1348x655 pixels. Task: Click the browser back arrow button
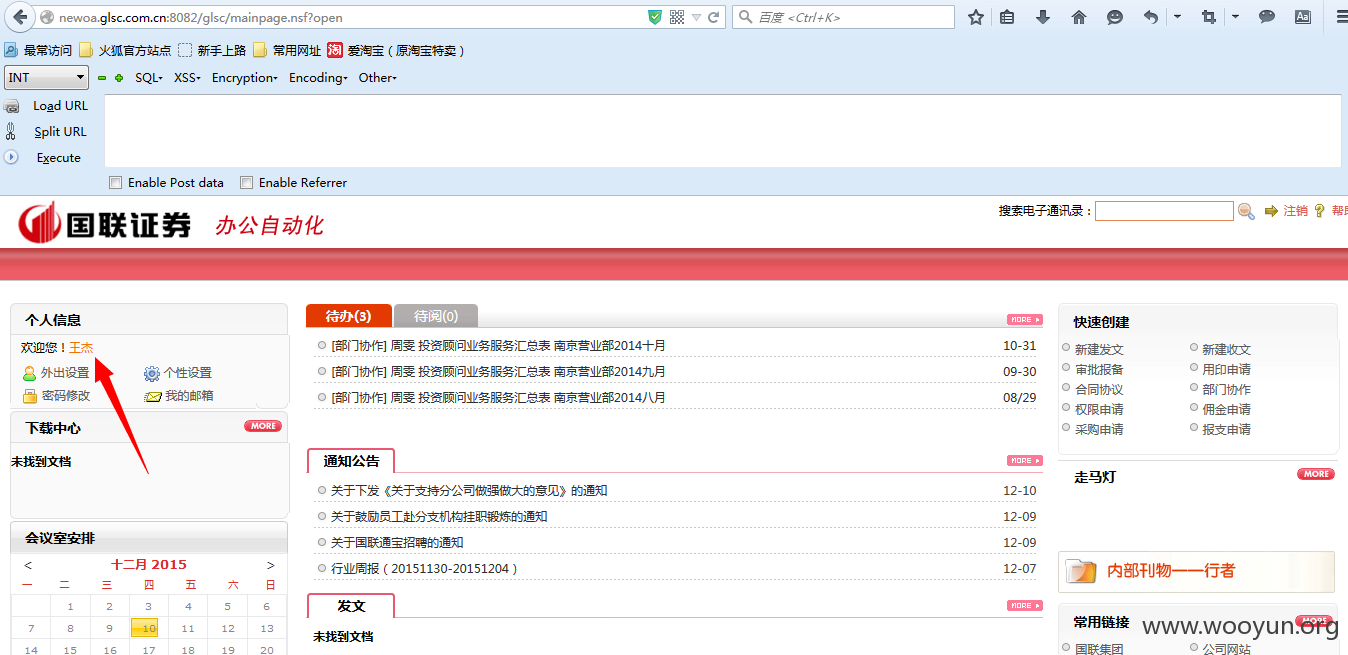point(18,17)
